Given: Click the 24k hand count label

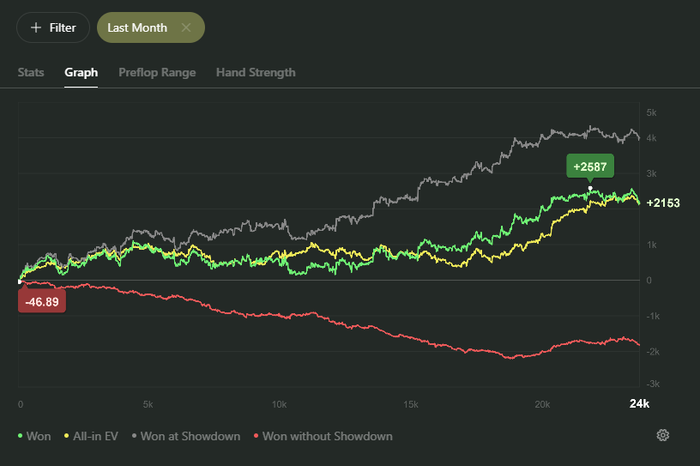Looking at the screenshot, I should [639, 404].
